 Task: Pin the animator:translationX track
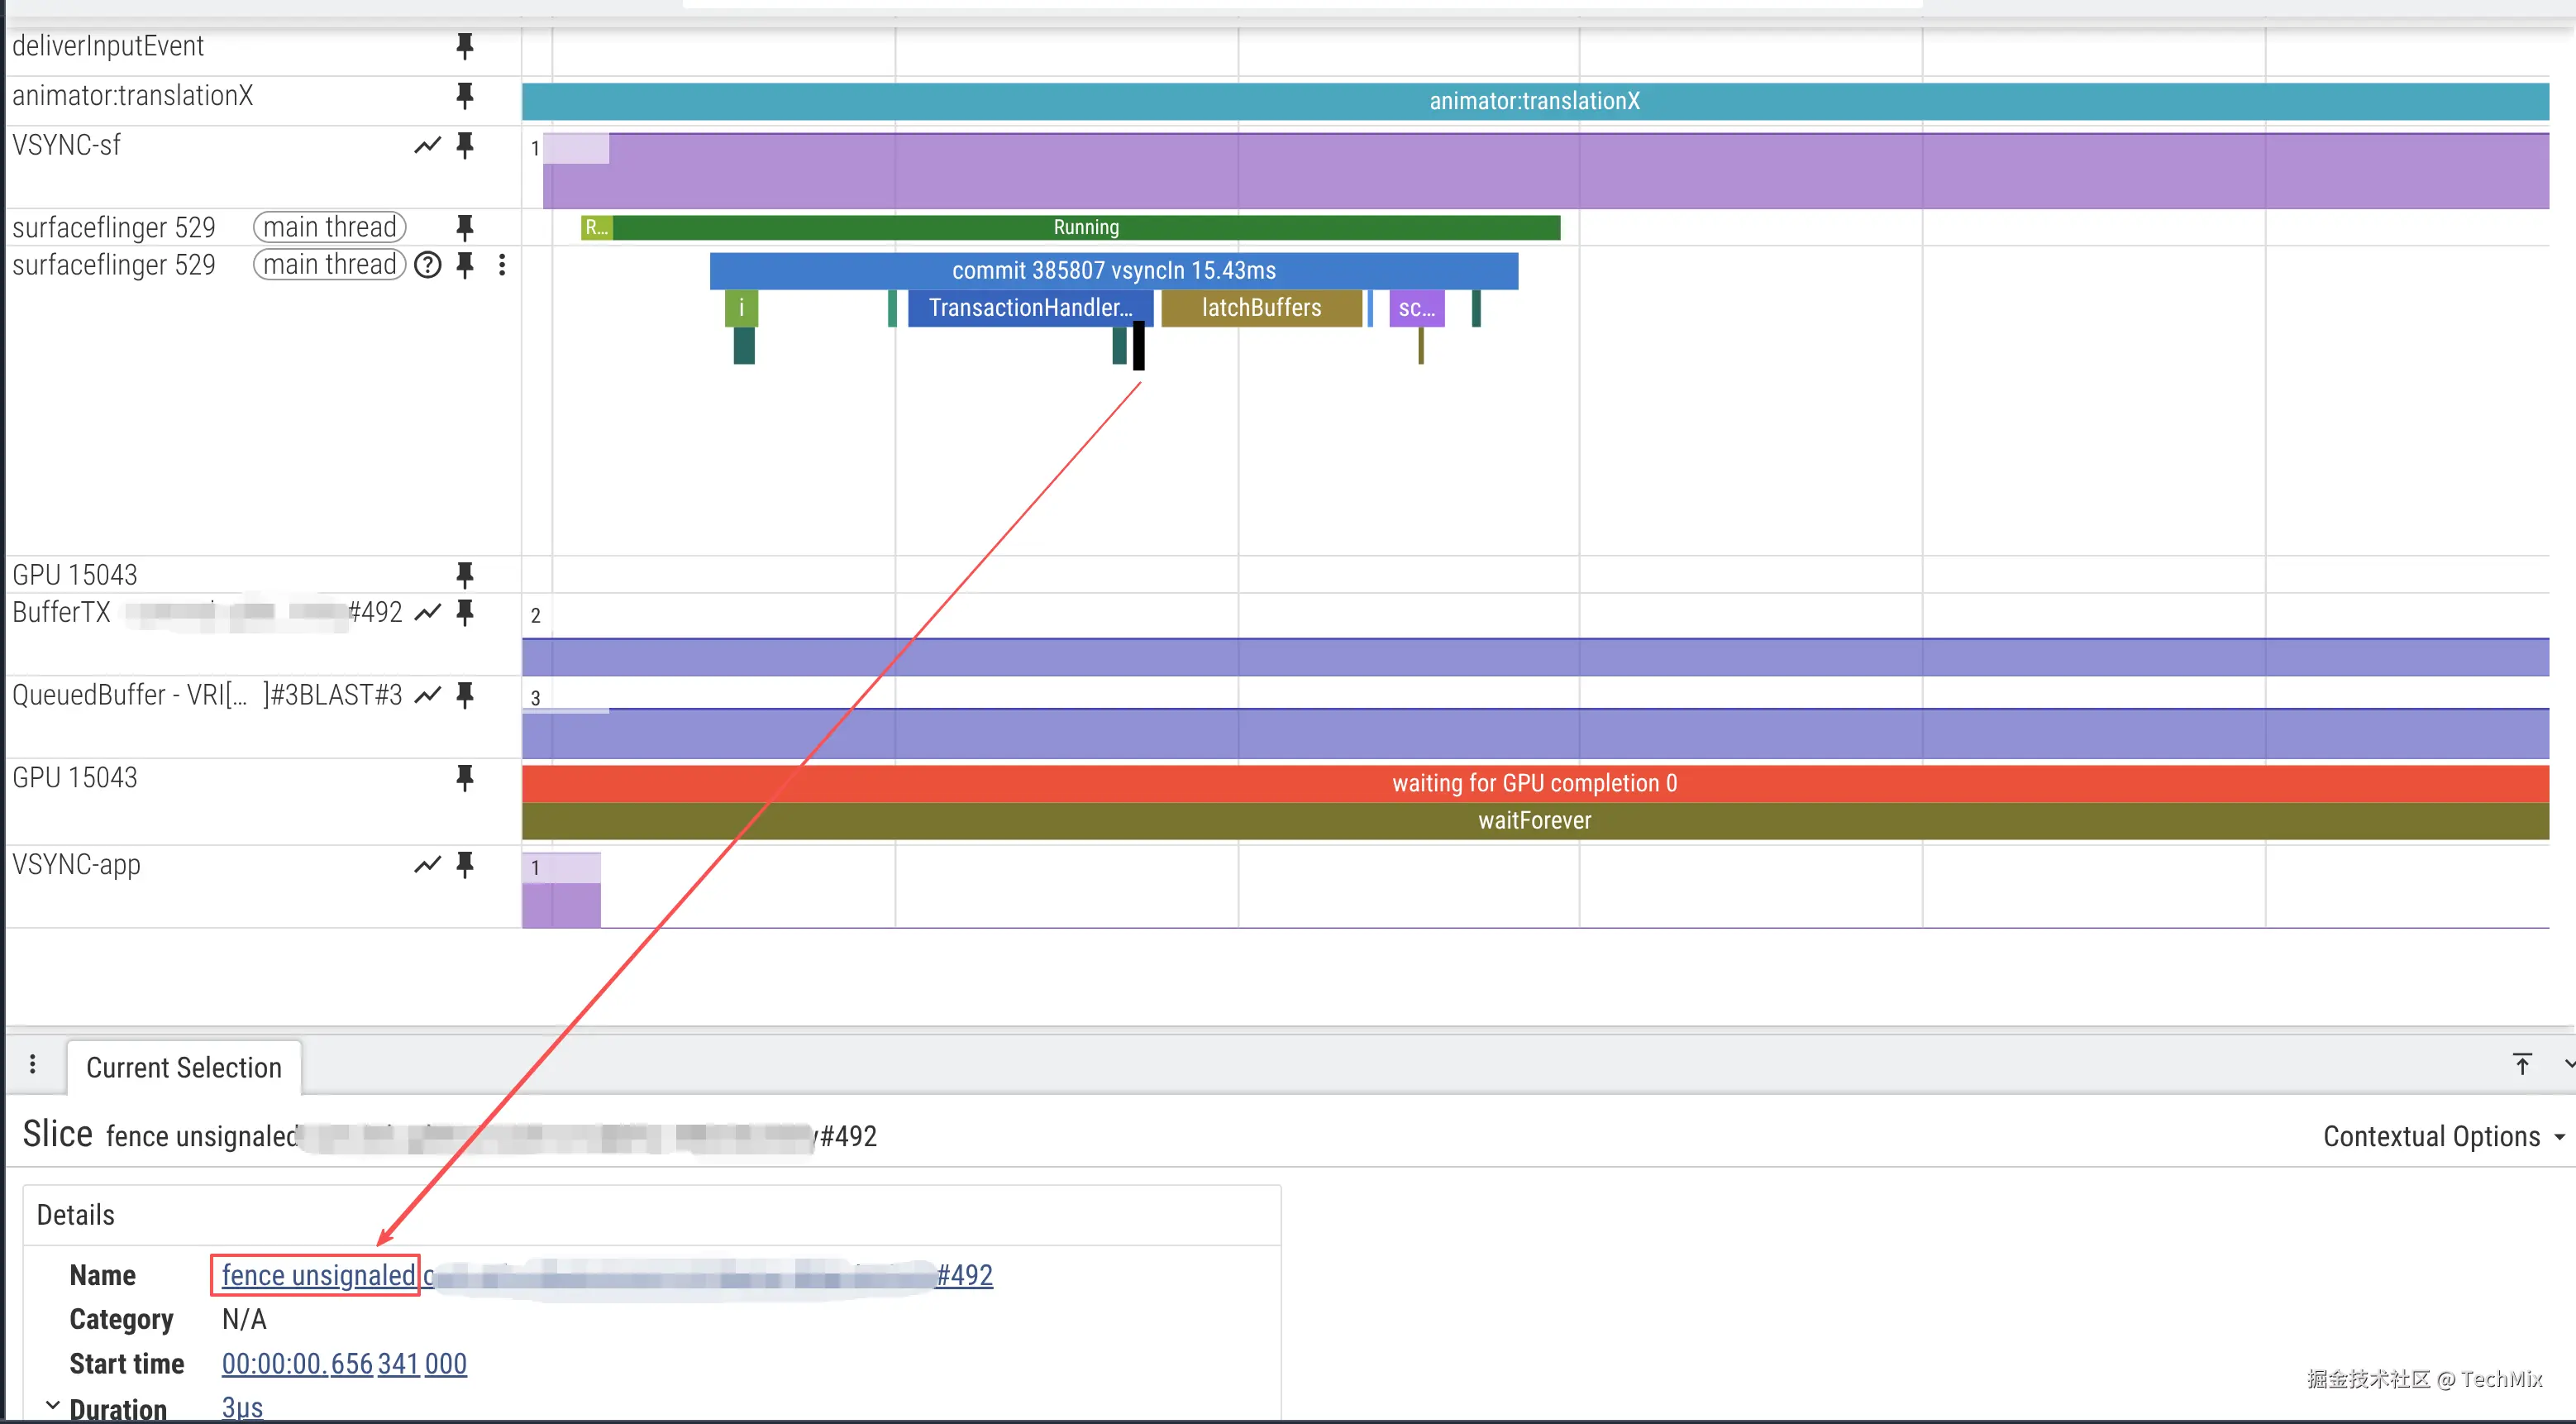(x=465, y=96)
